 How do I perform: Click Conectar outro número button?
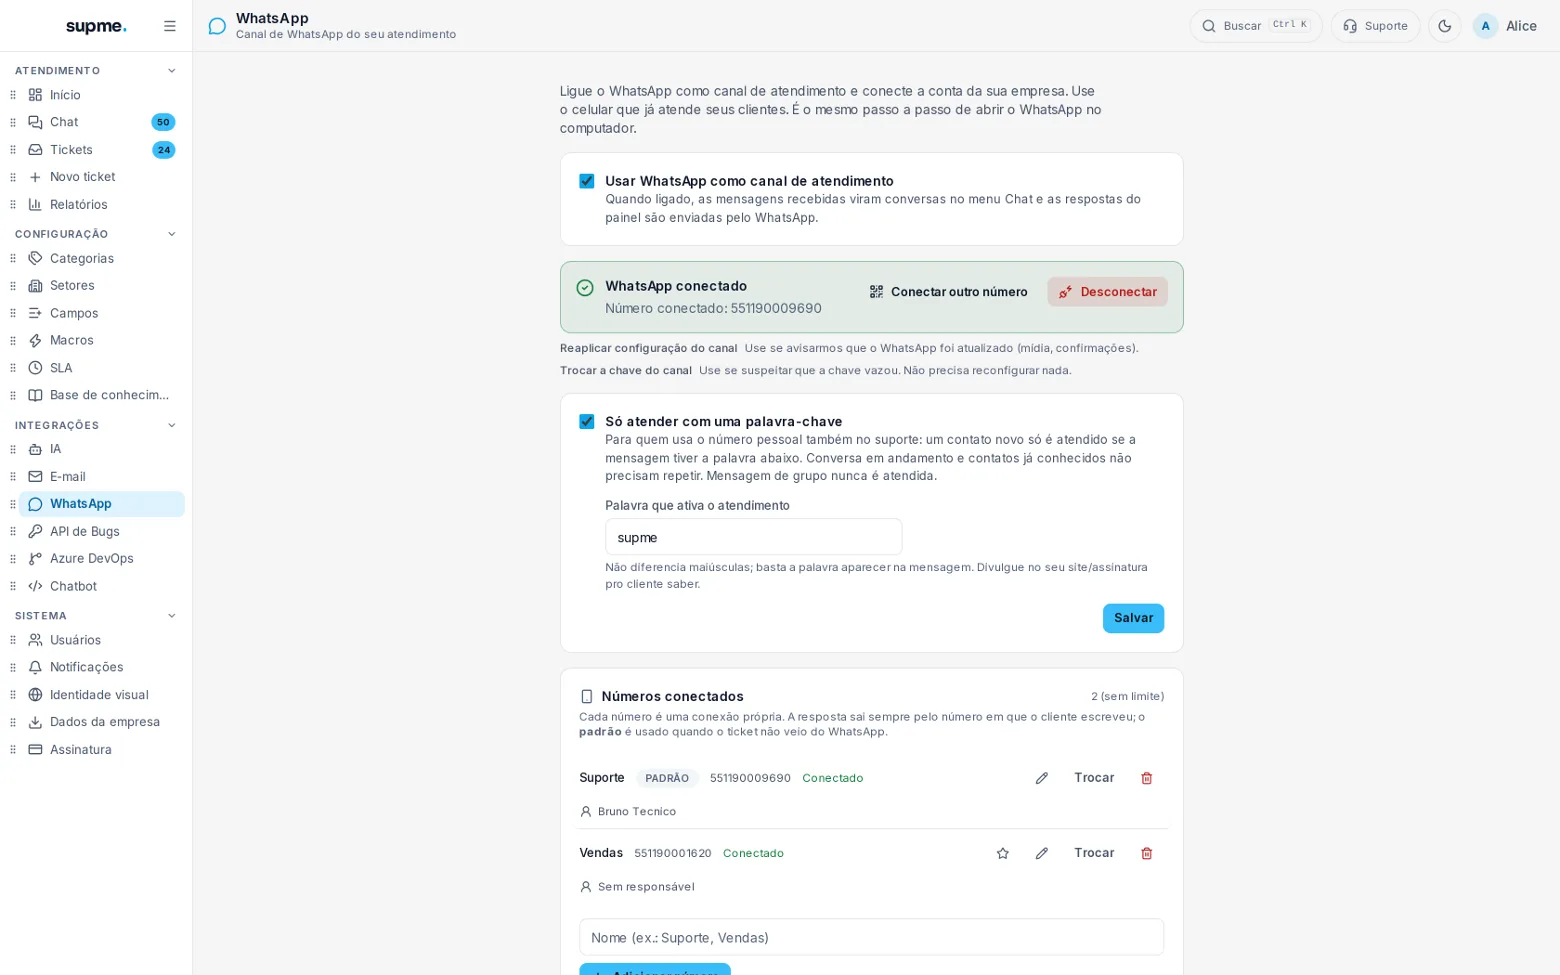(948, 292)
